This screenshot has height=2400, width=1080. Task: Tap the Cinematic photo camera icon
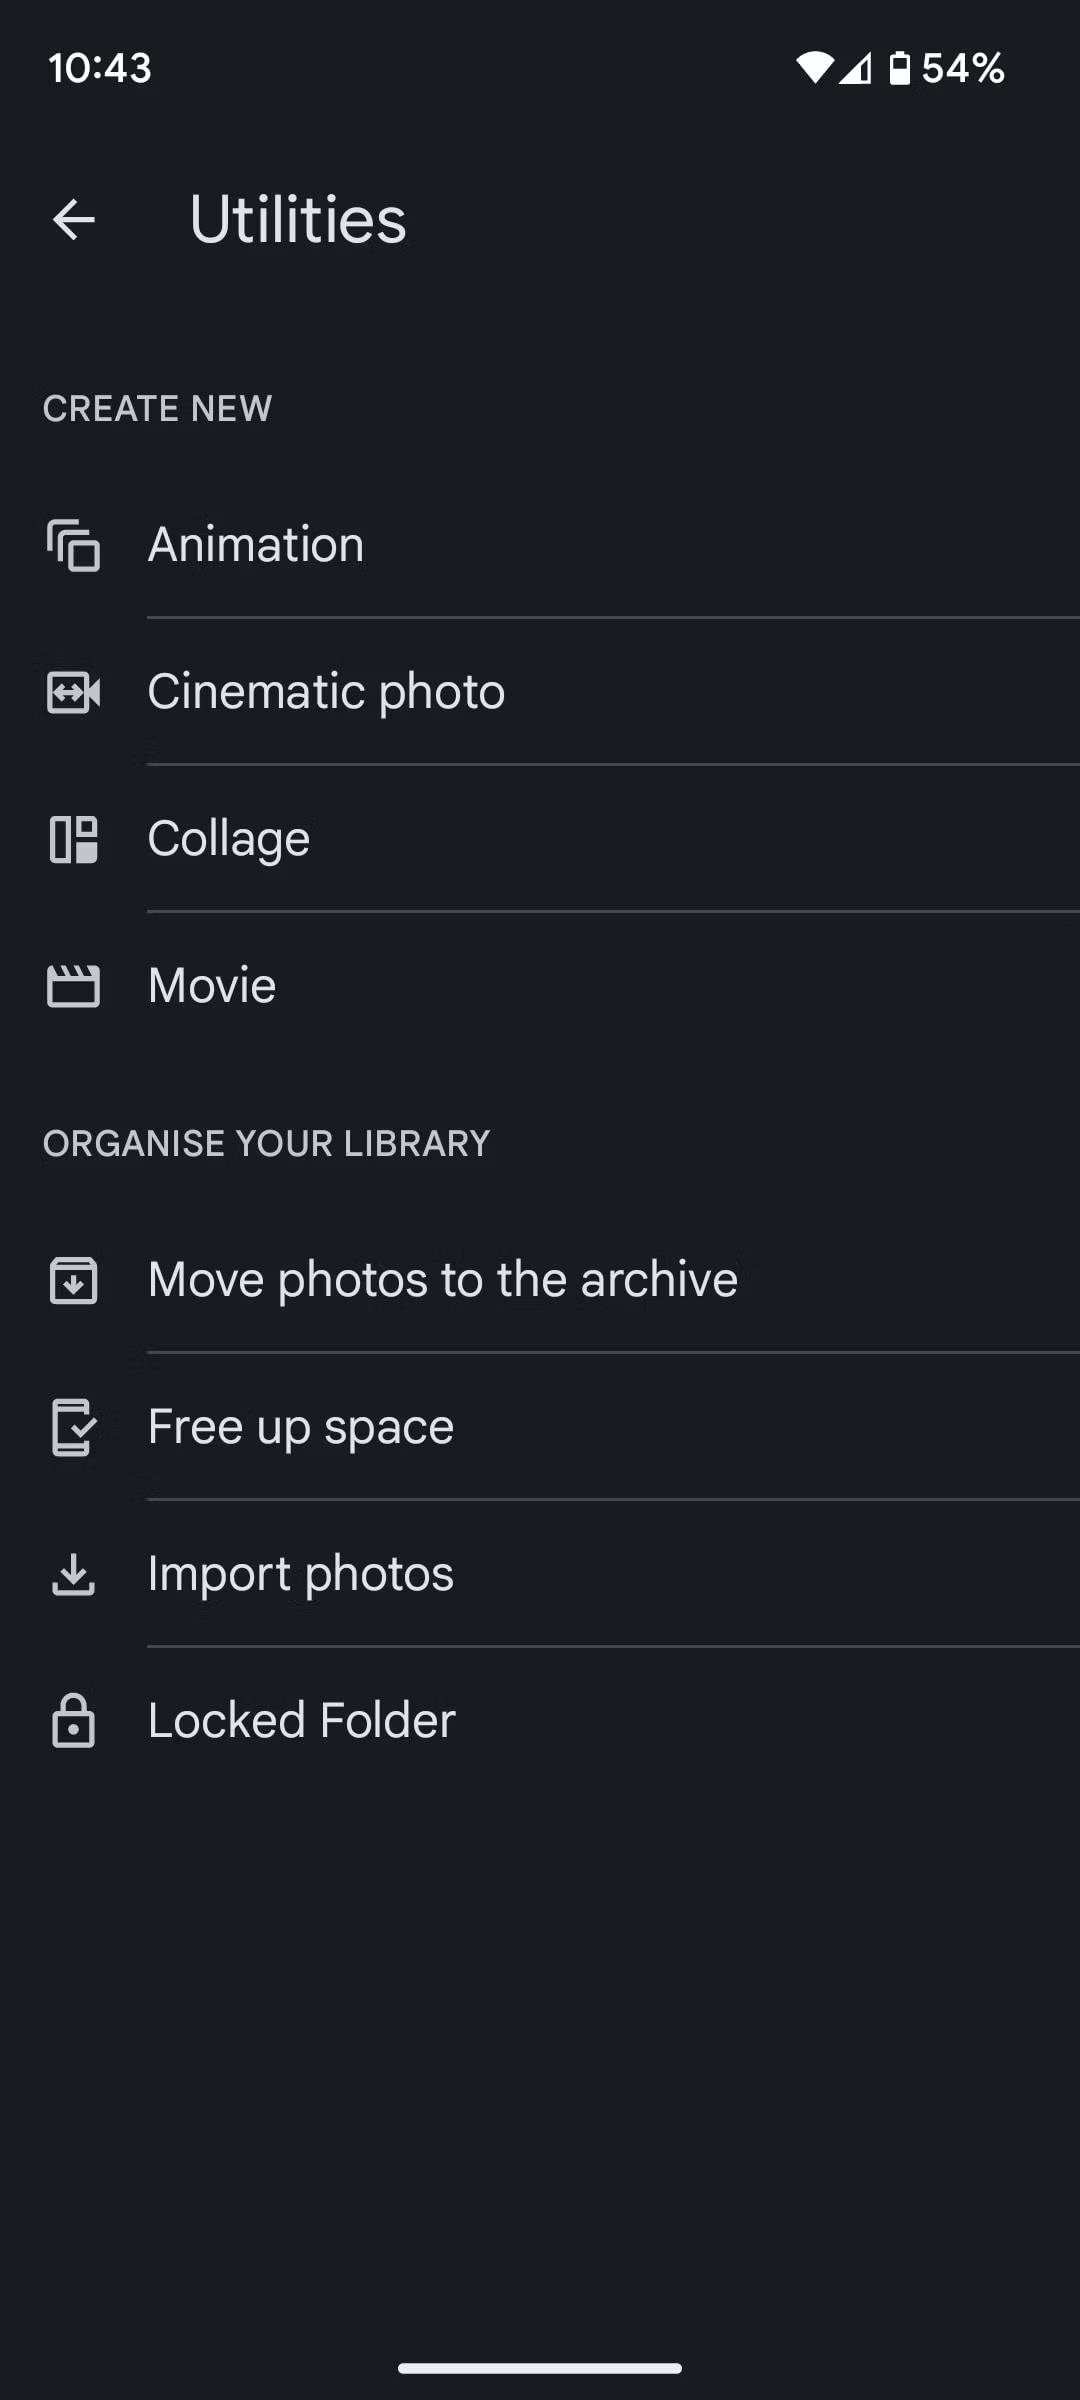[74, 692]
